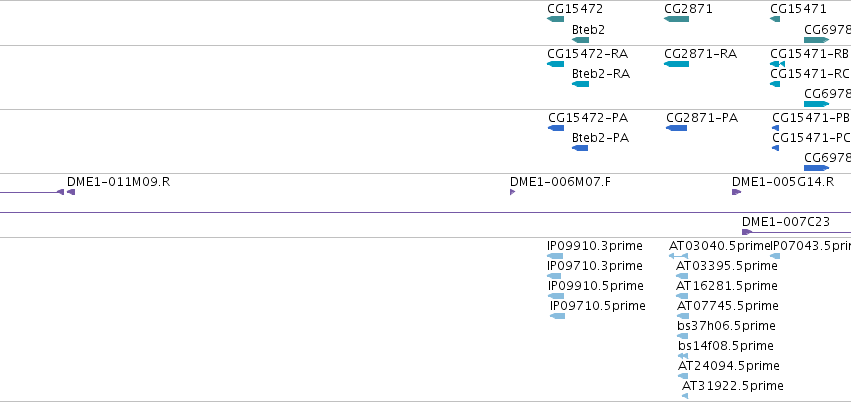Click the CG2871 gene arrow
Viewport: 851px width, 402px height.
676,19
